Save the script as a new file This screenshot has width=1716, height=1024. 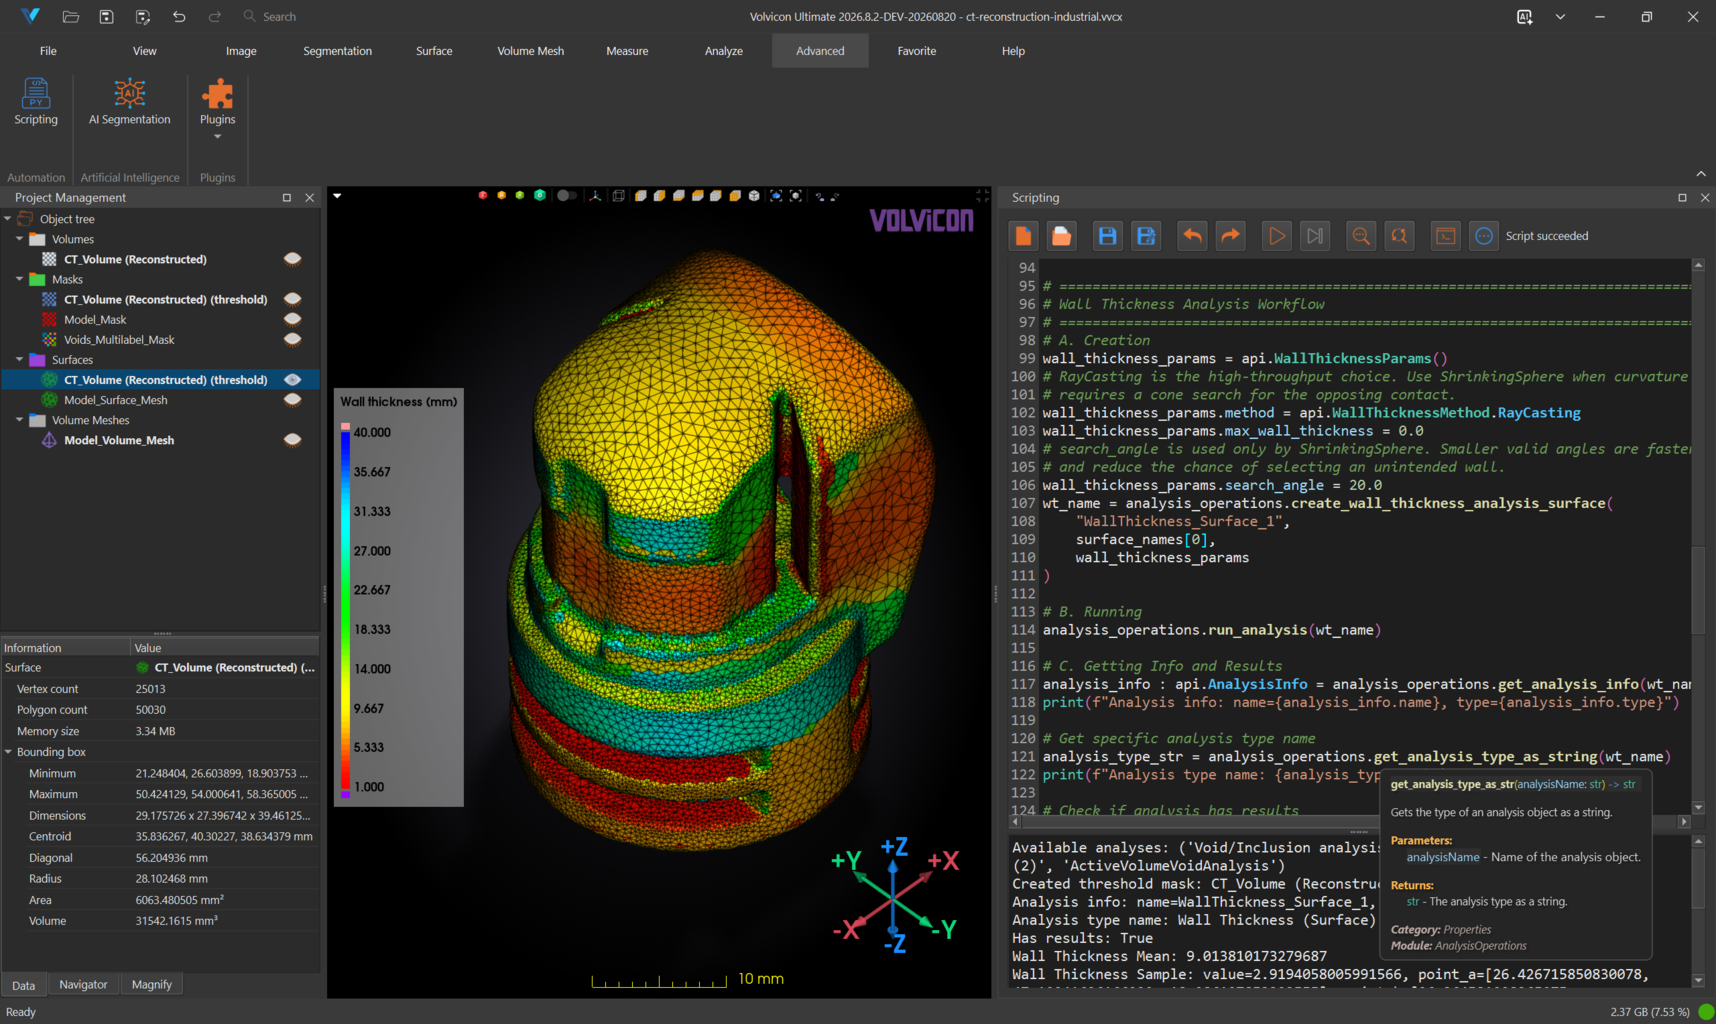(1146, 236)
